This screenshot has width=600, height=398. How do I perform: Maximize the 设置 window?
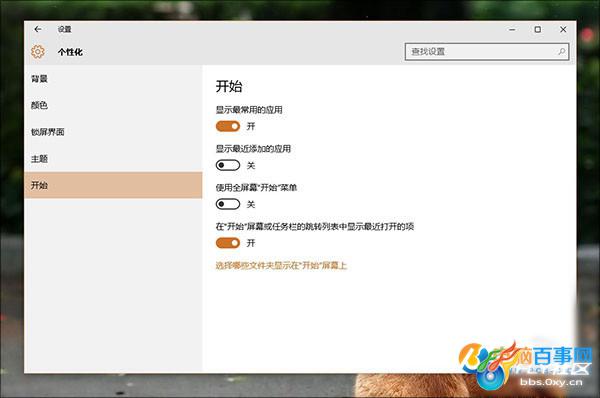pos(538,29)
